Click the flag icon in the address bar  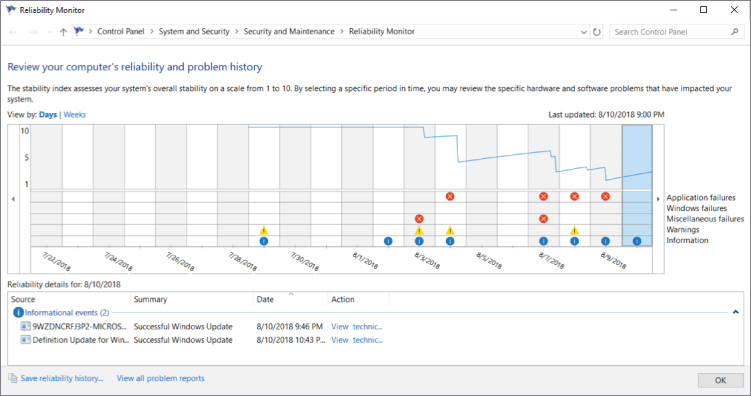(79, 32)
